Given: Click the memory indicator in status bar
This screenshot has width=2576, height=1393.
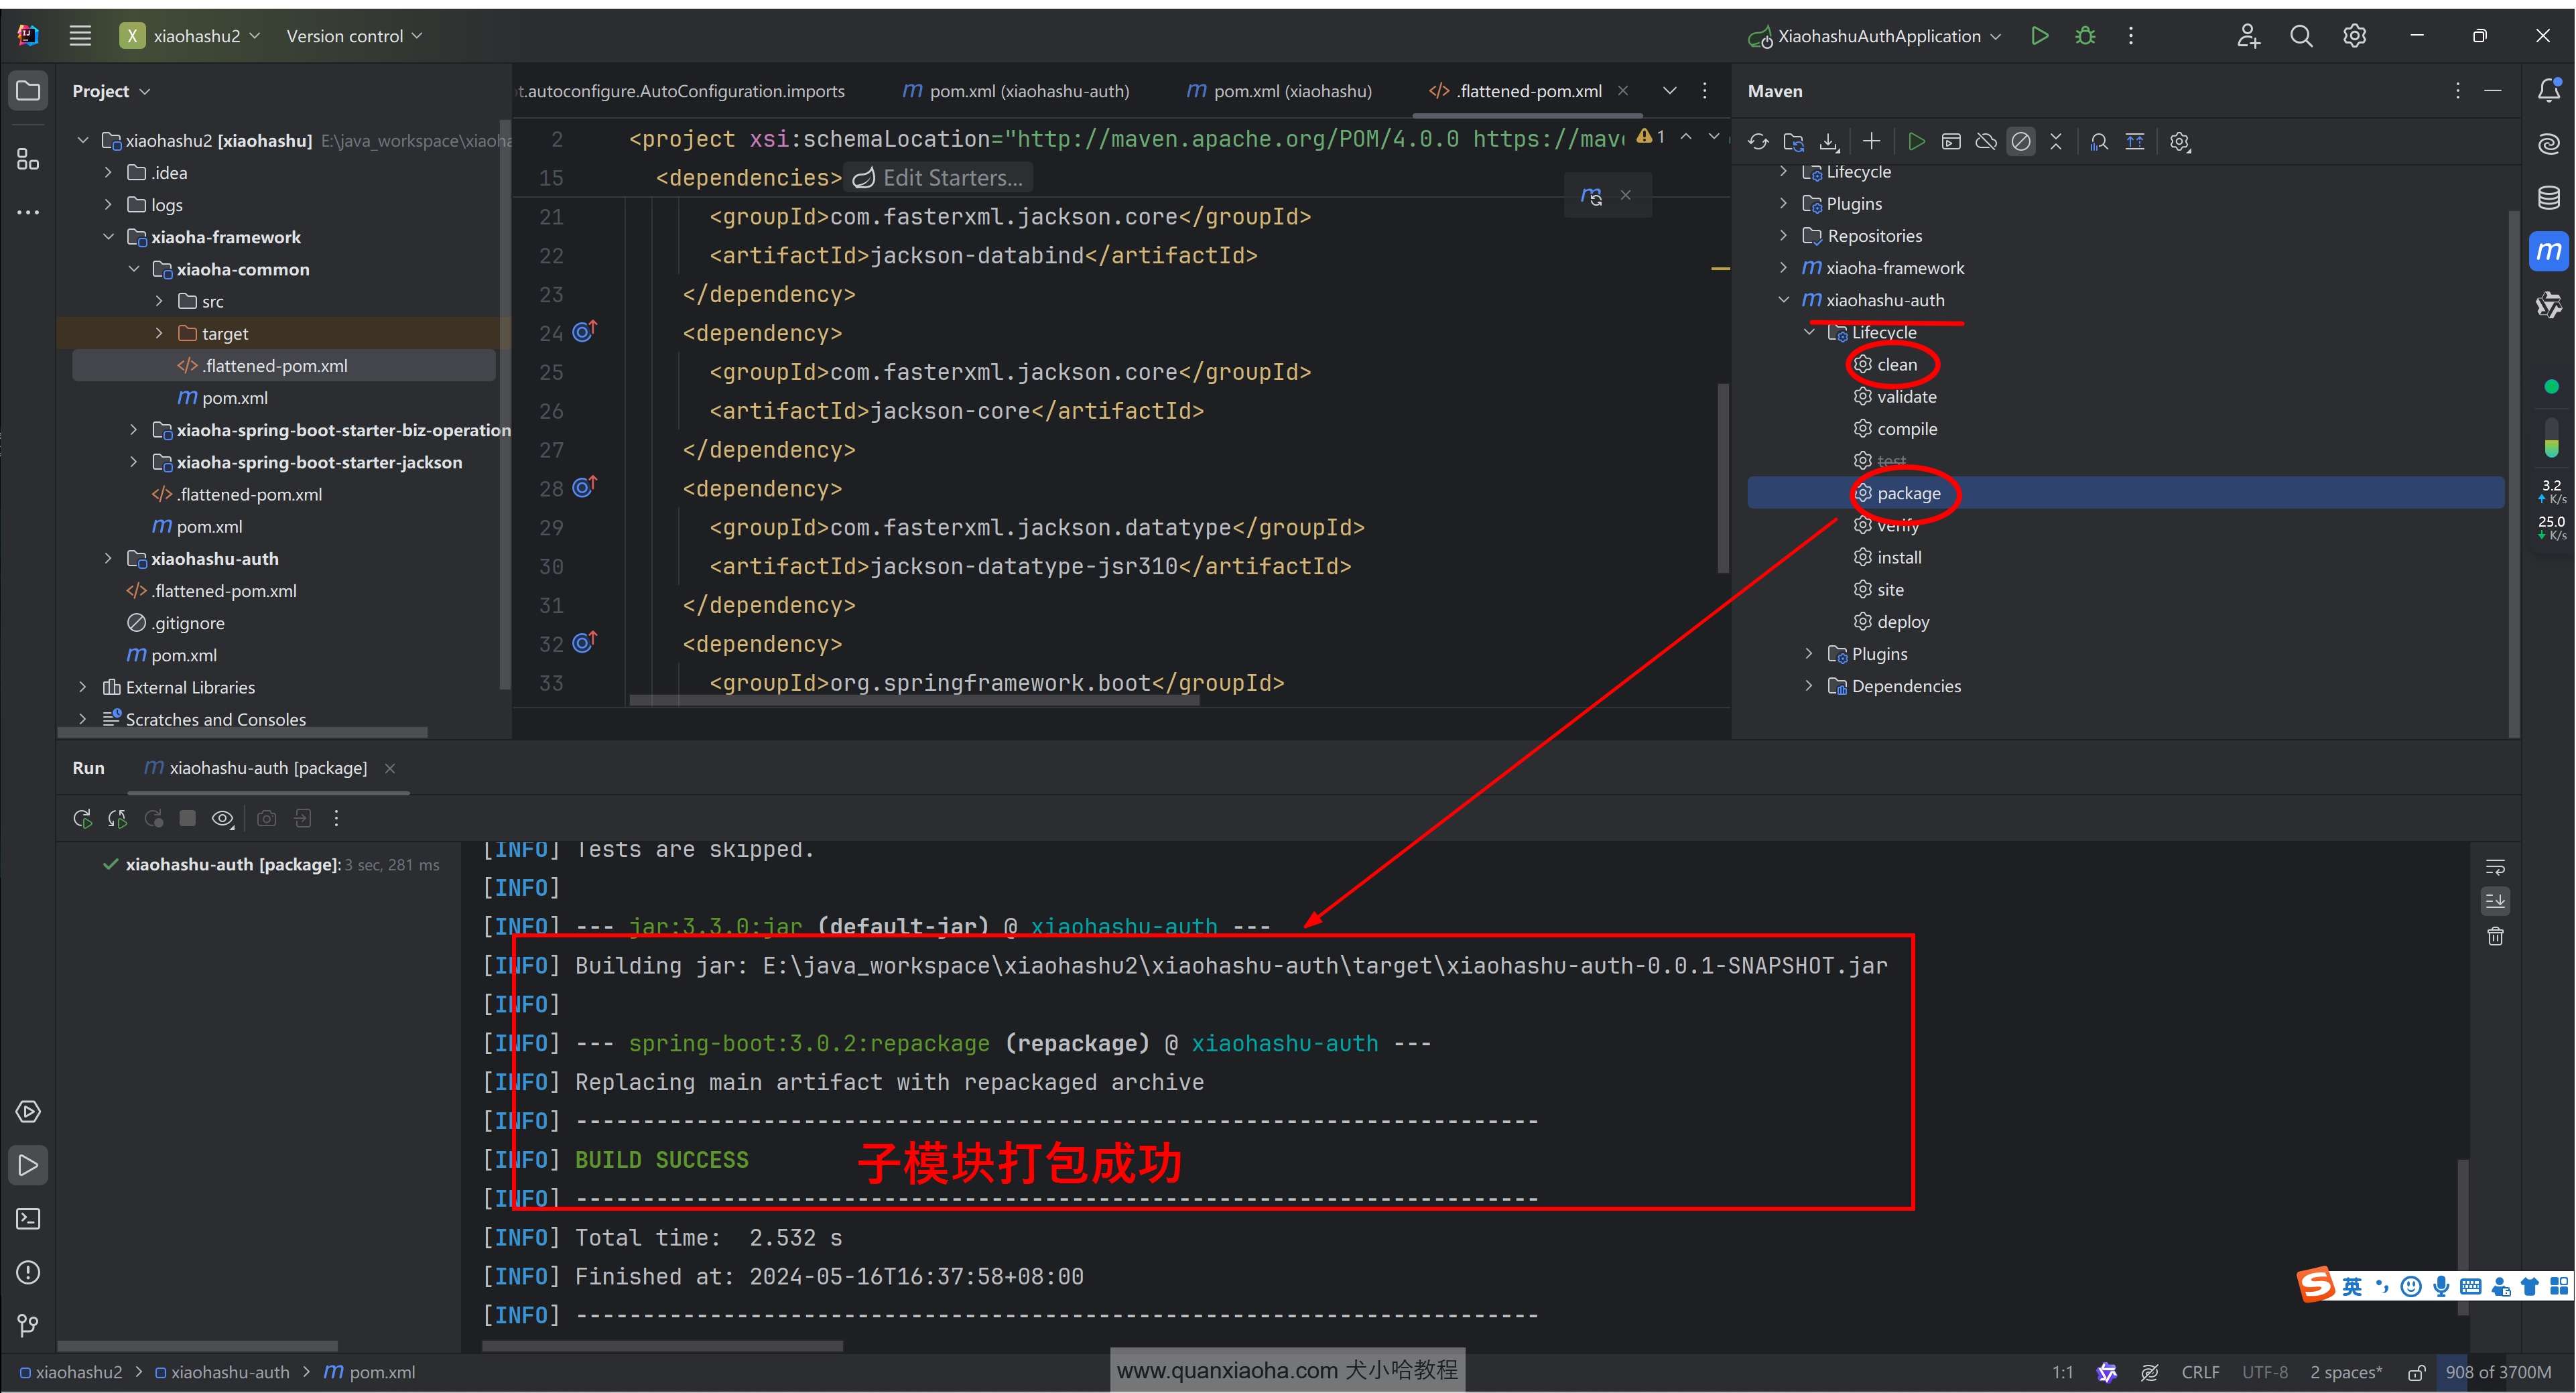Looking at the screenshot, I should [2498, 1372].
